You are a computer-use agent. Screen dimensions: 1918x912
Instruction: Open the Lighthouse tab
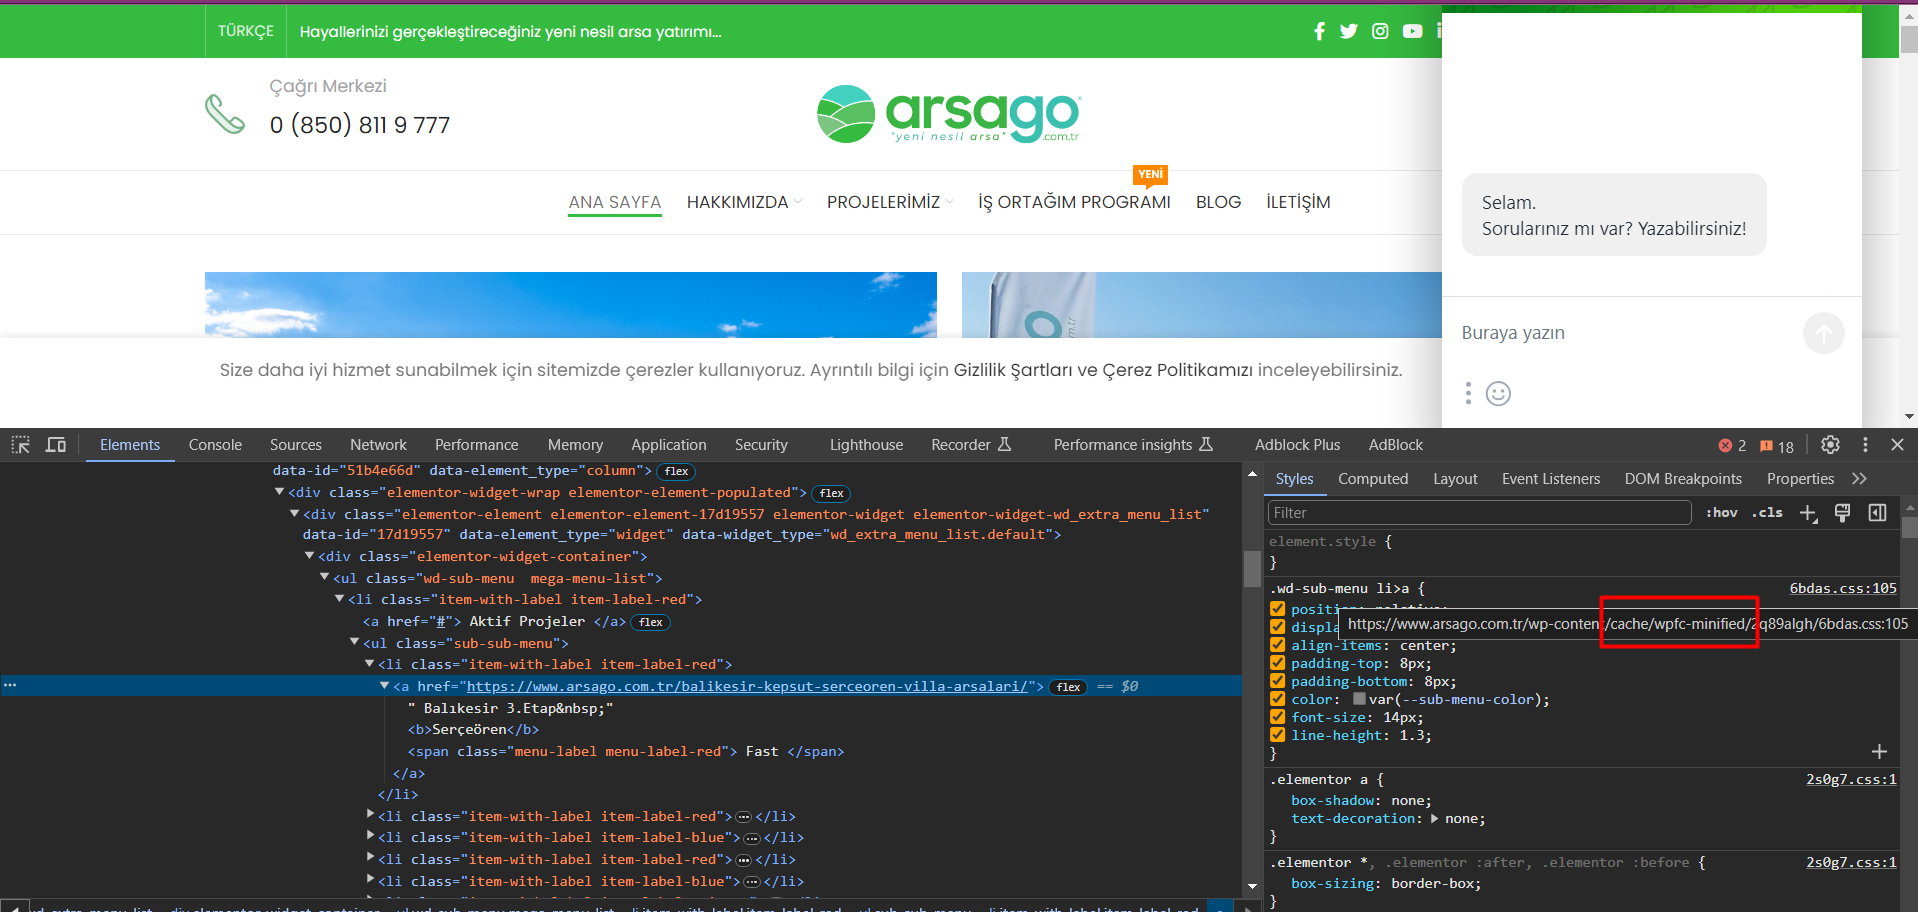(x=866, y=445)
